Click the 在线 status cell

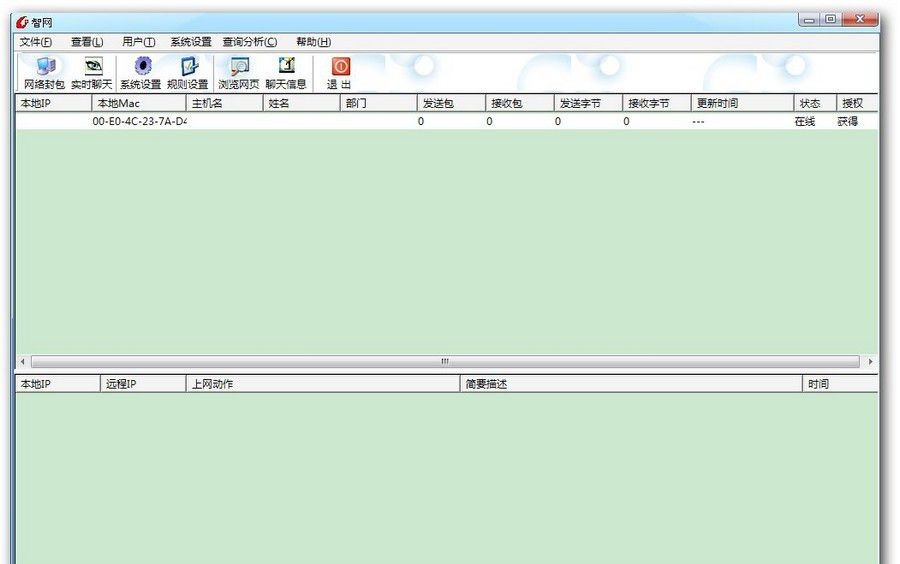coord(805,121)
